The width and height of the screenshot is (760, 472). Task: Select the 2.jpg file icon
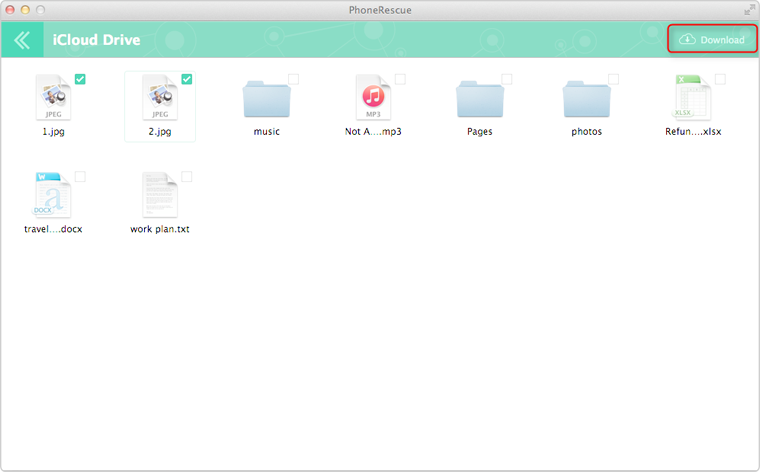159,98
